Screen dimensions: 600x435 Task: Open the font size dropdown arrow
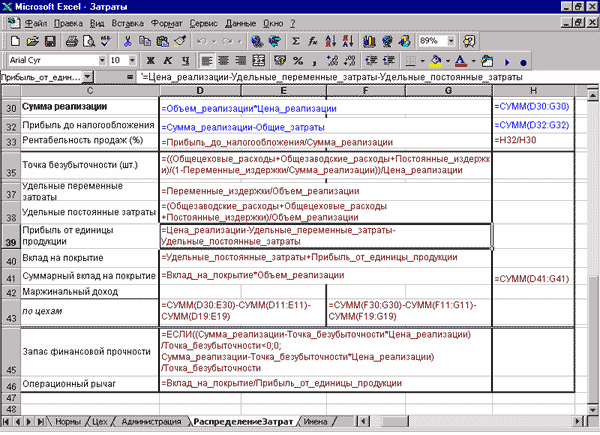point(132,60)
